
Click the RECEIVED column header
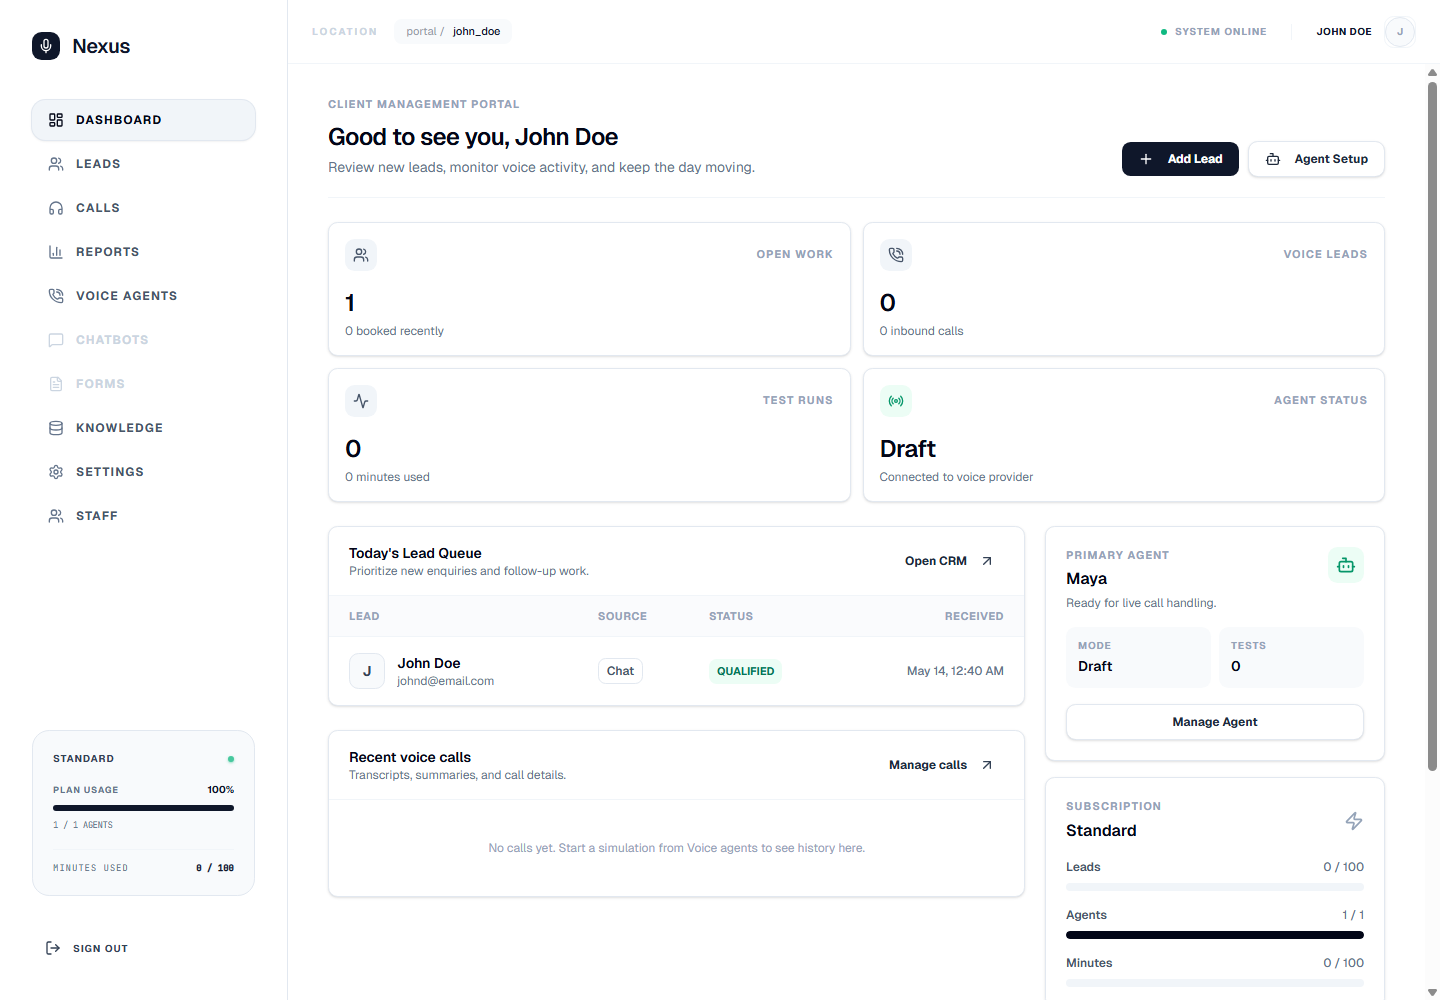click(974, 616)
